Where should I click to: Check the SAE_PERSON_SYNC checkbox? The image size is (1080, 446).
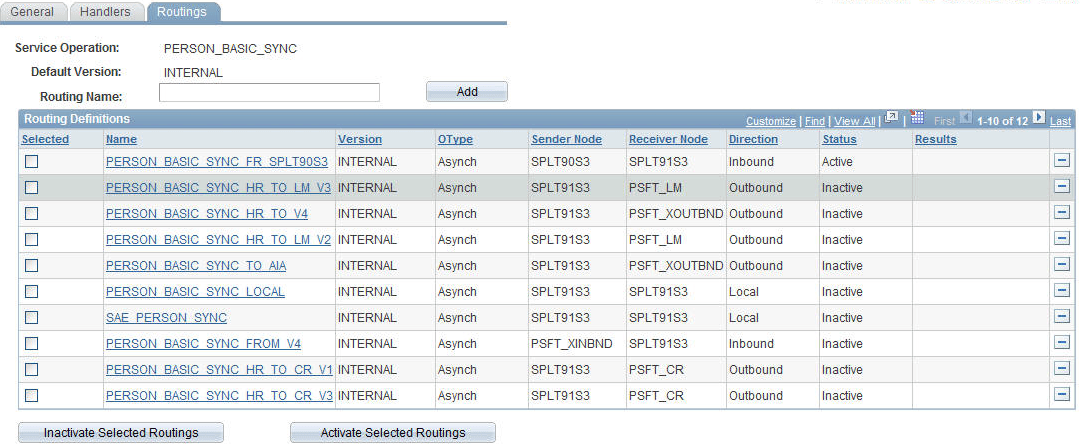(32, 318)
